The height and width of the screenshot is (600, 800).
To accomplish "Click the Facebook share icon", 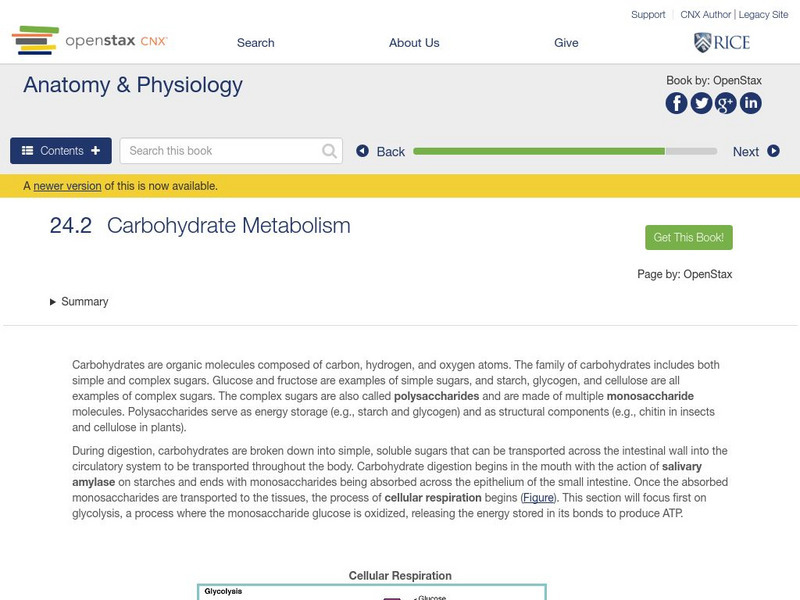I will (677, 103).
